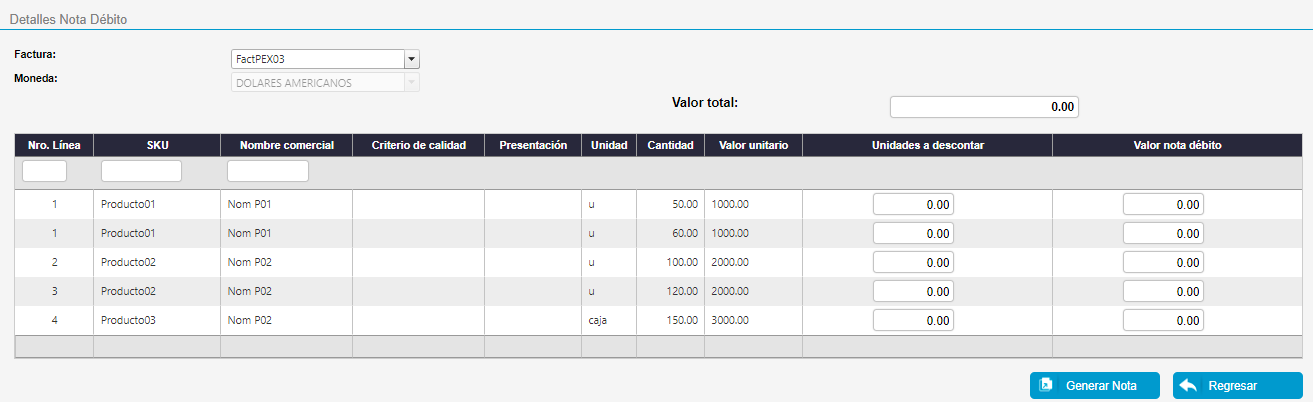Sort by the Nombre comercial column header
This screenshot has width=1313, height=416.
click(286, 145)
